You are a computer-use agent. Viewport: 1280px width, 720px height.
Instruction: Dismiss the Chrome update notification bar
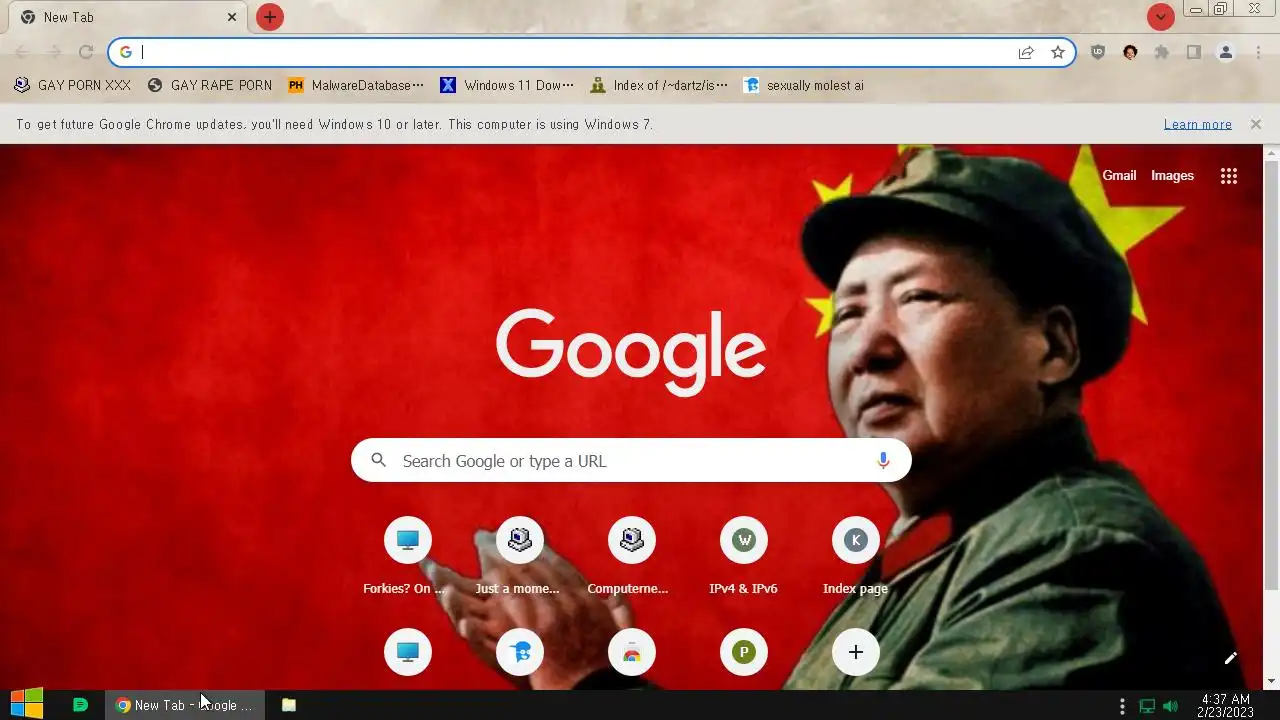coord(1256,124)
